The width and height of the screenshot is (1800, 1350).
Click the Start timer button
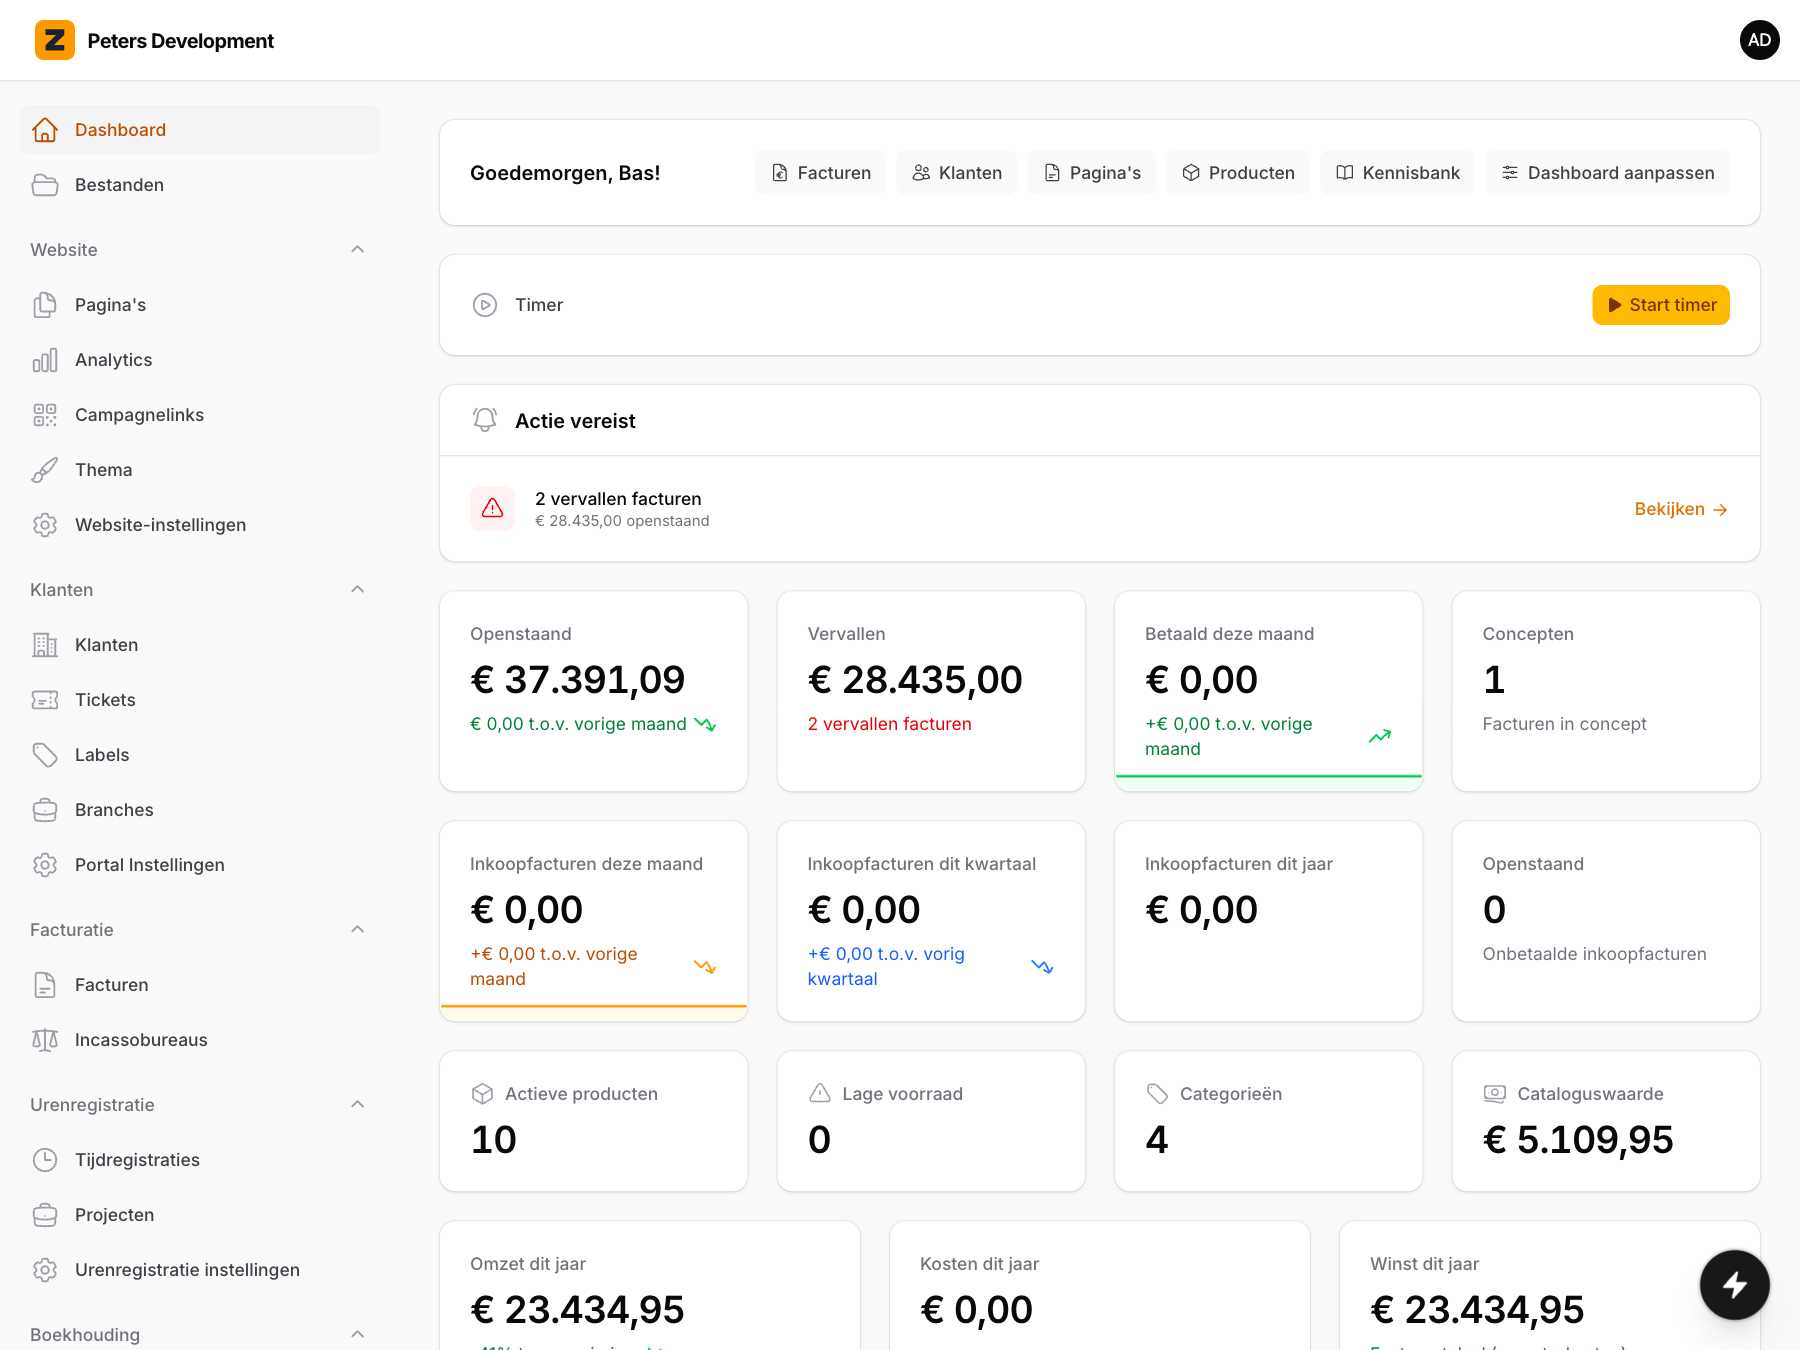[1661, 305]
